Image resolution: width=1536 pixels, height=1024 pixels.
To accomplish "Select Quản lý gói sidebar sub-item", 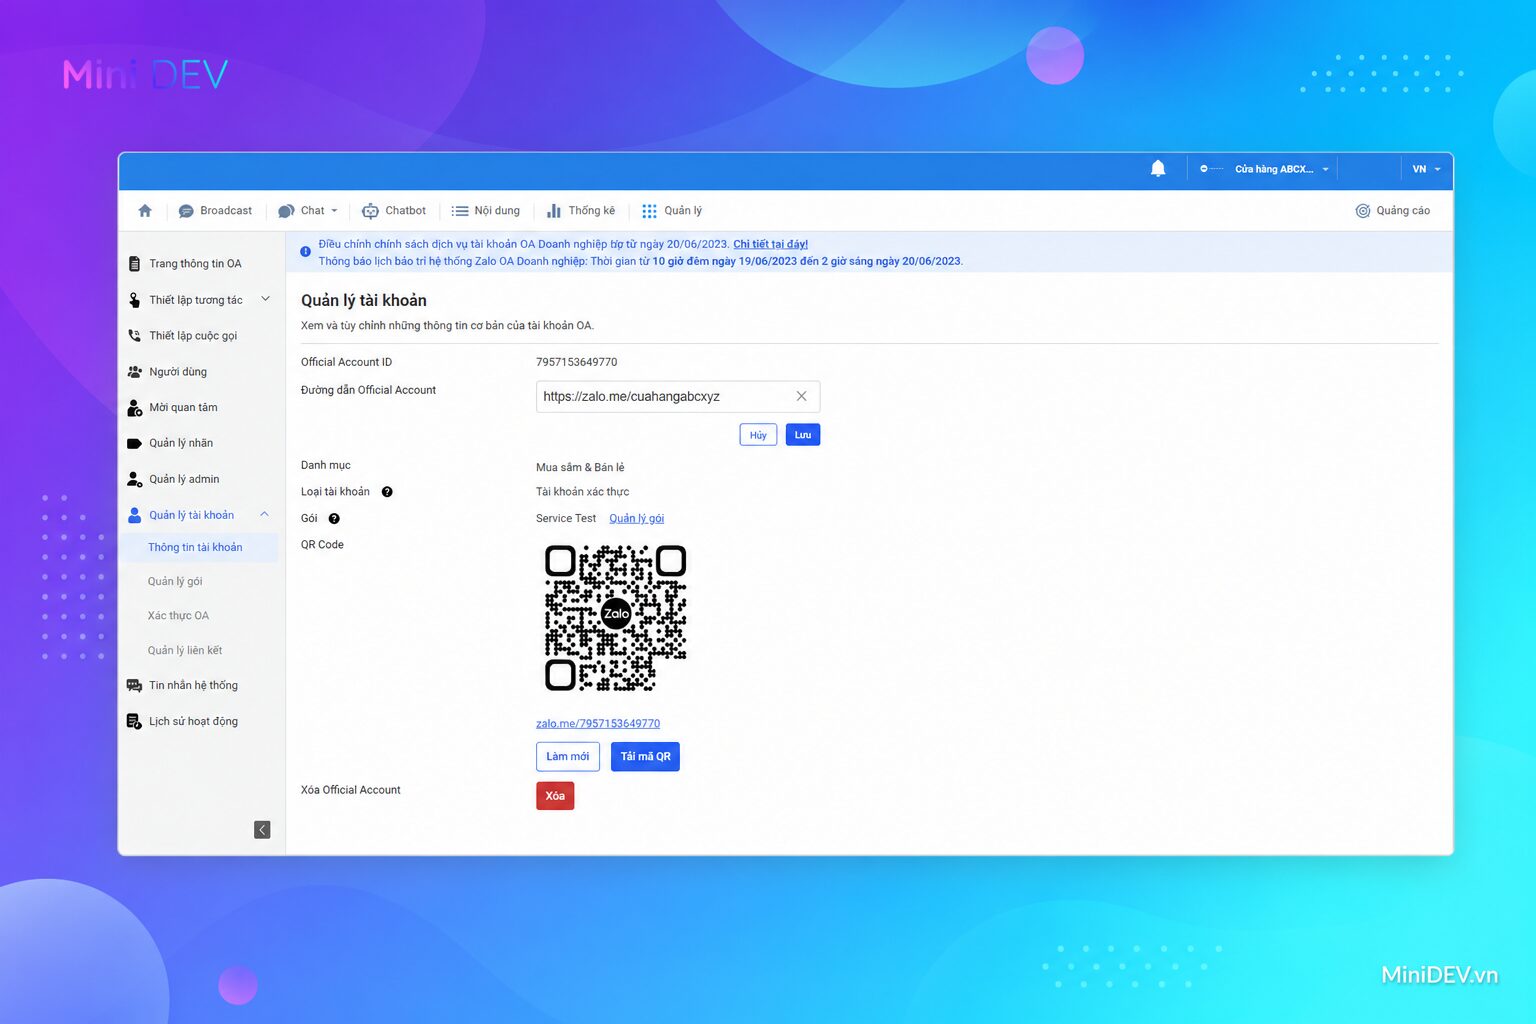I will [x=175, y=582].
